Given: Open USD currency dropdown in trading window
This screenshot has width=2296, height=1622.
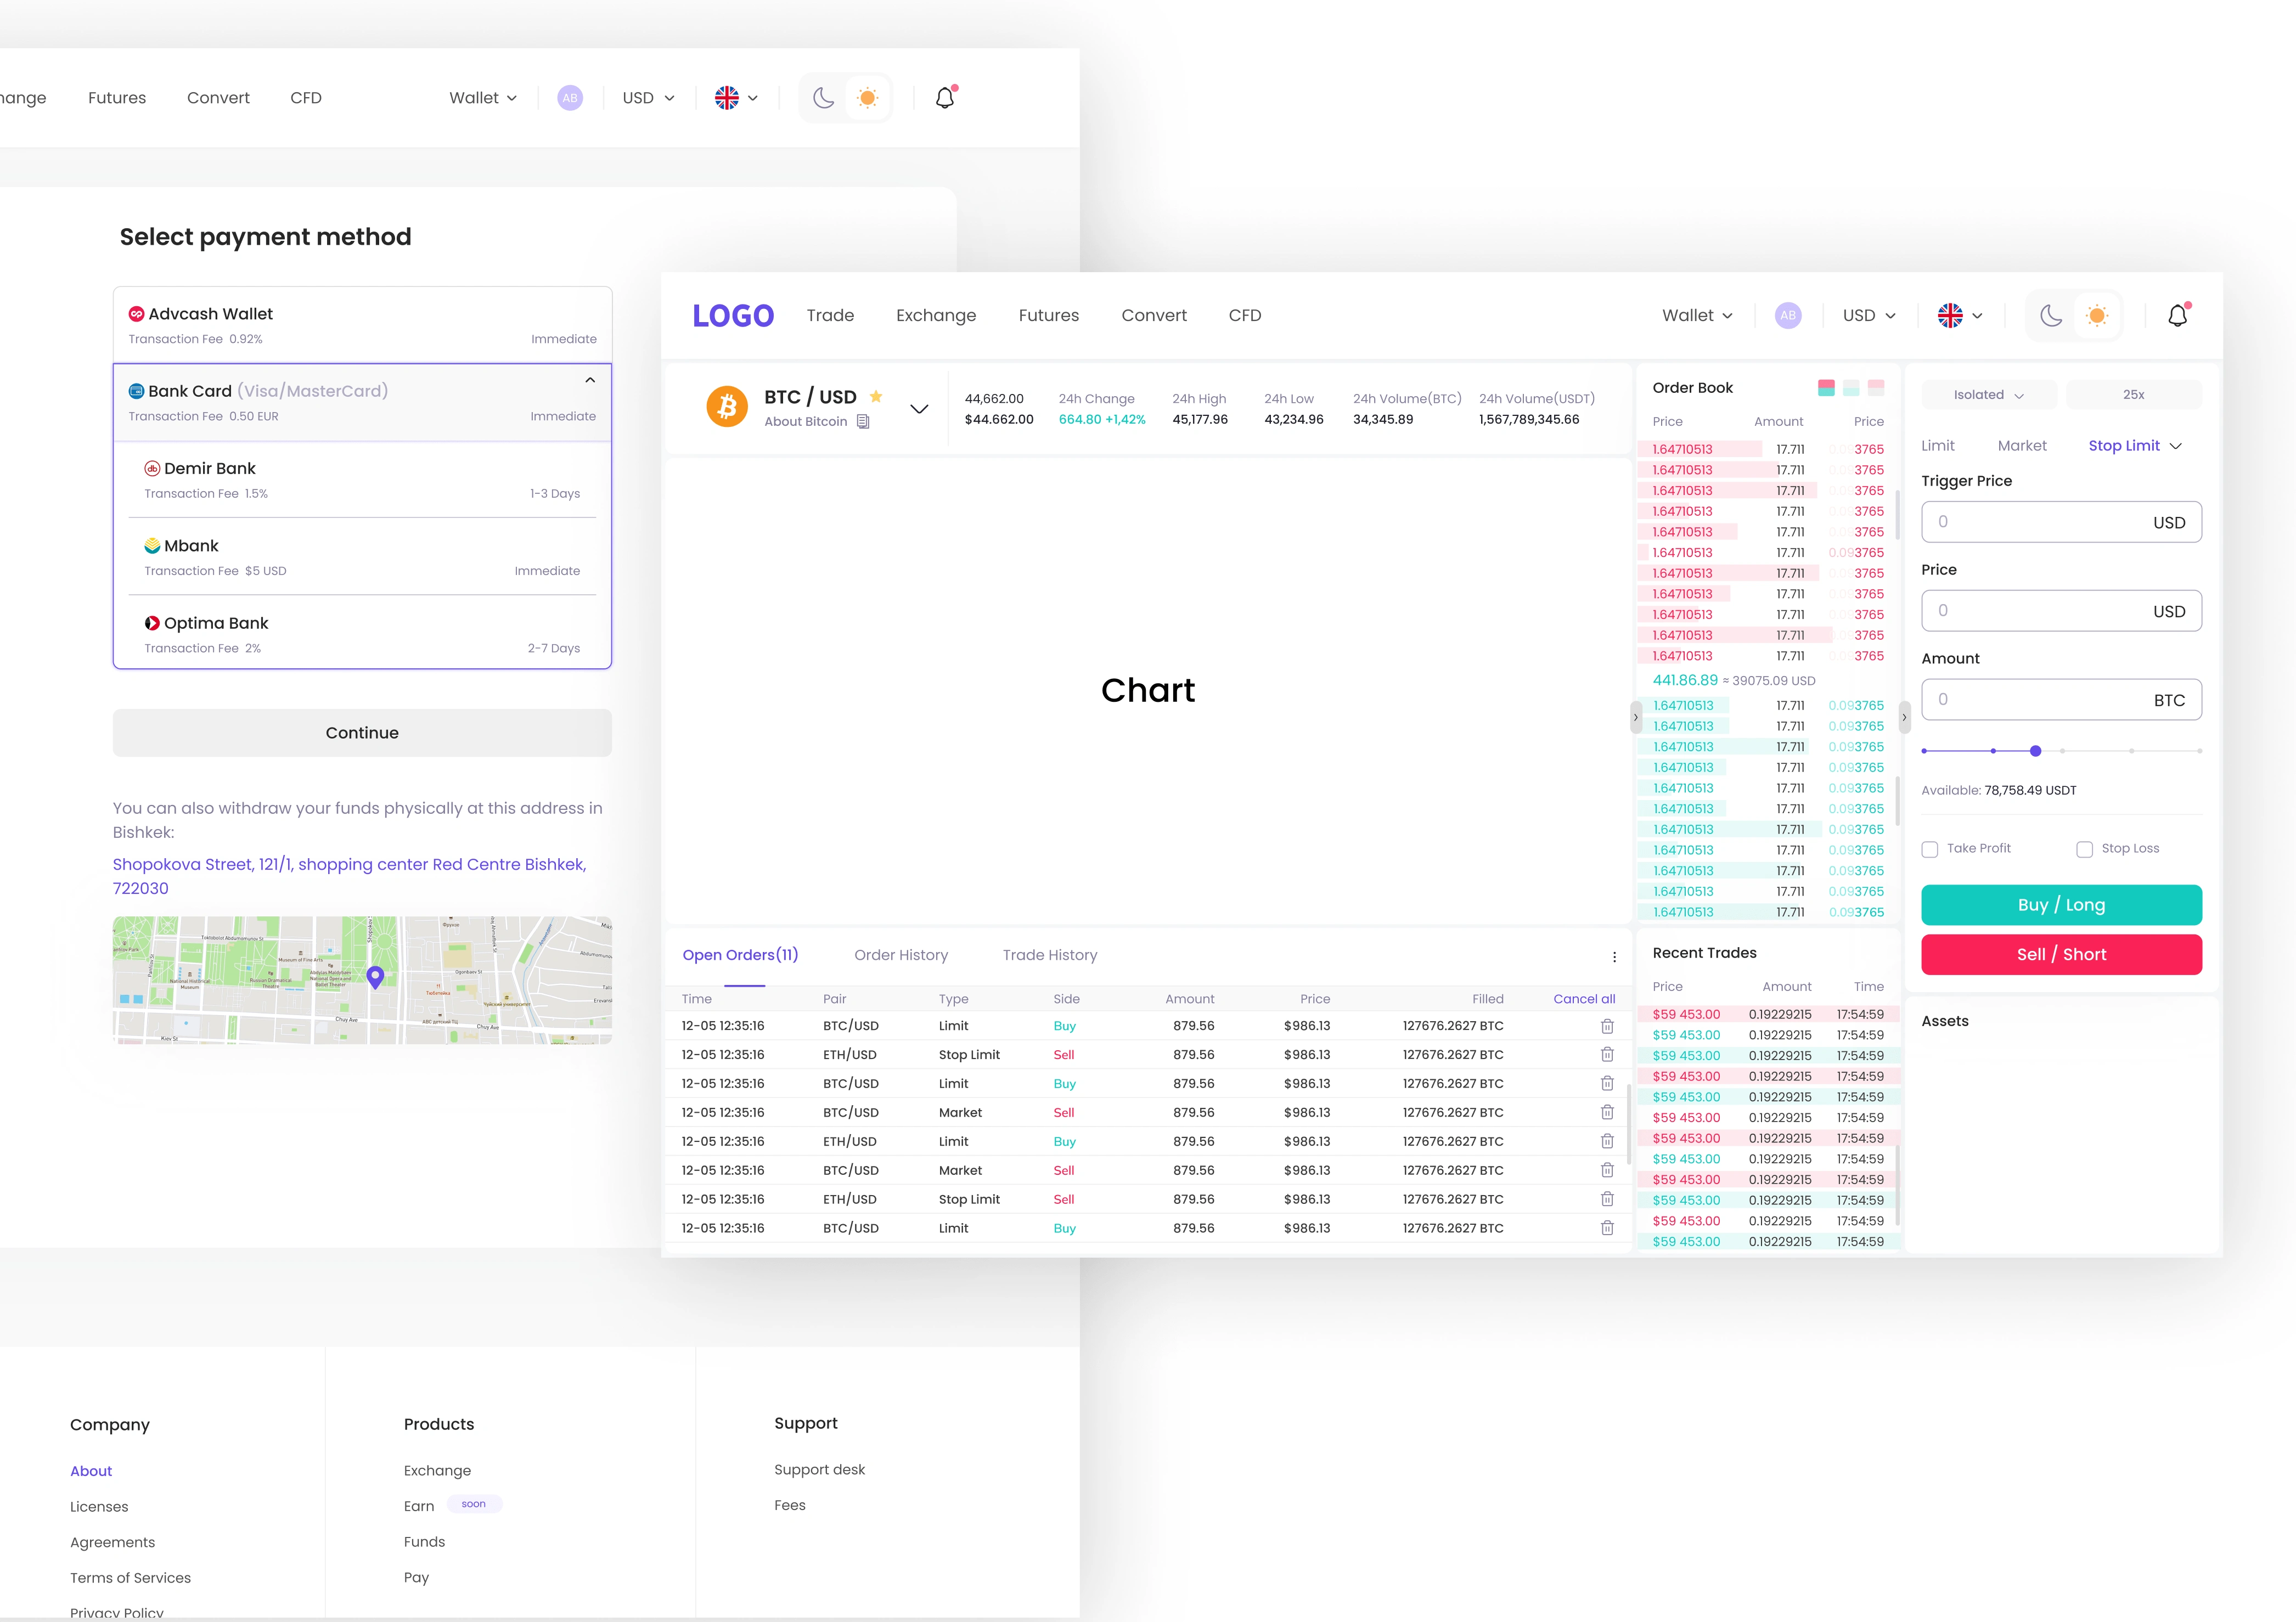Looking at the screenshot, I should [x=1869, y=315].
